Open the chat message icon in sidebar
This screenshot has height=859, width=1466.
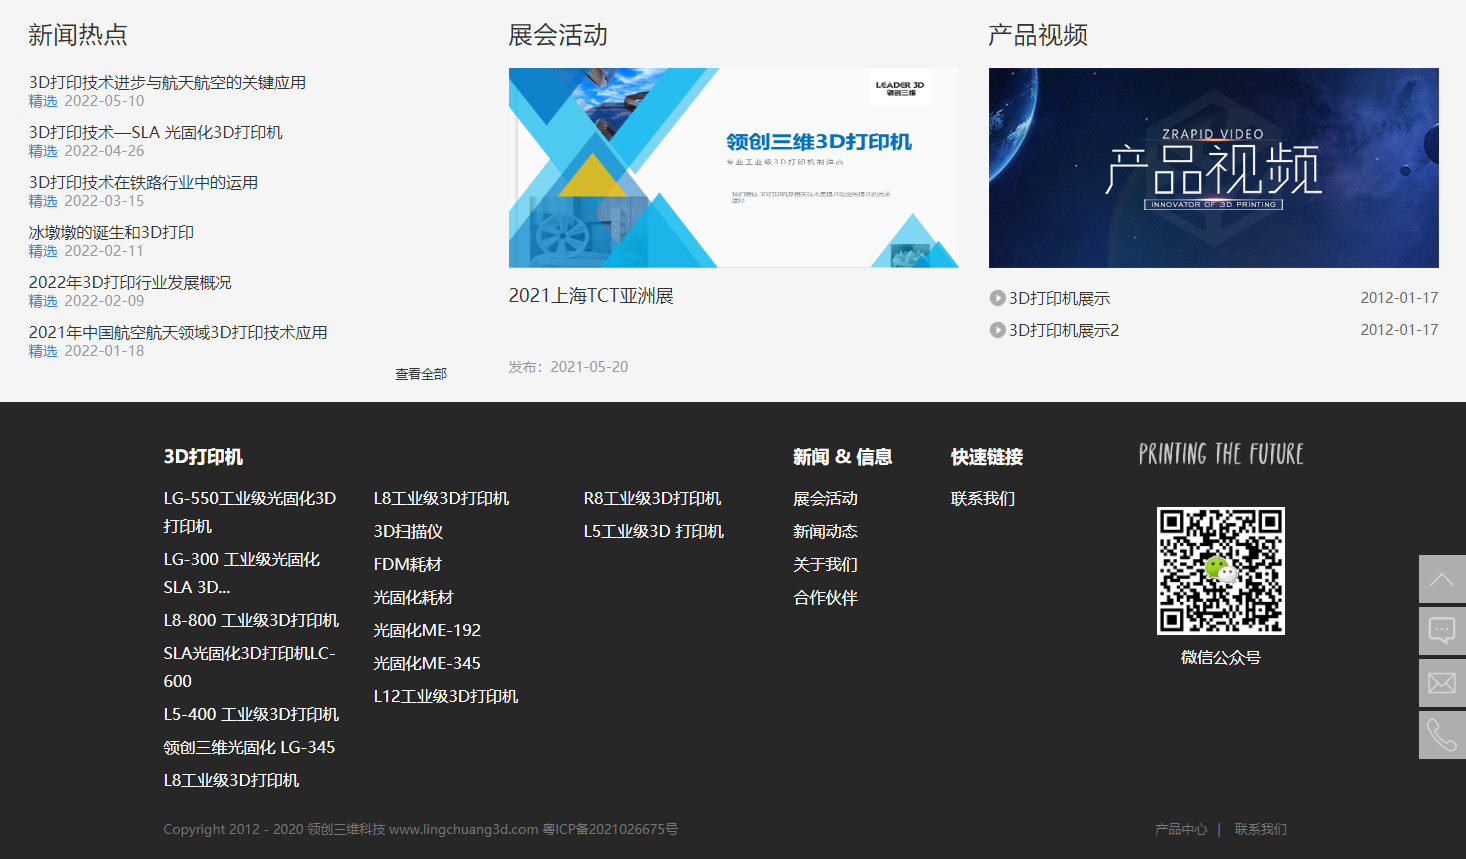(1441, 631)
